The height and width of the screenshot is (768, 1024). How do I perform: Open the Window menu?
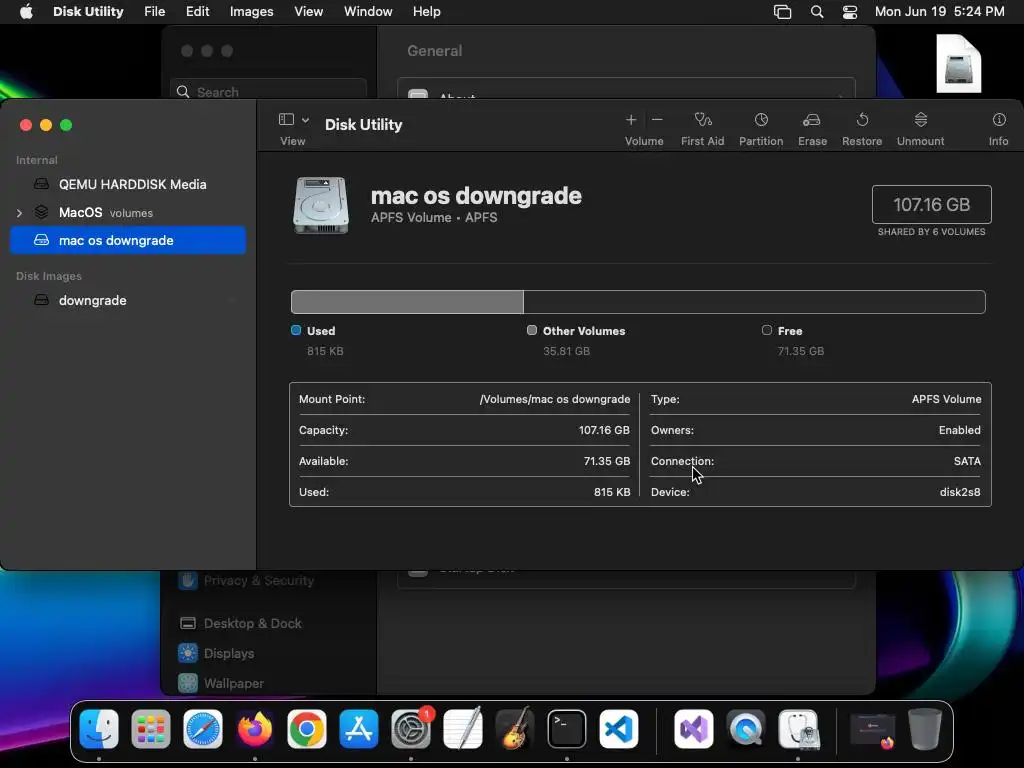(x=368, y=12)
